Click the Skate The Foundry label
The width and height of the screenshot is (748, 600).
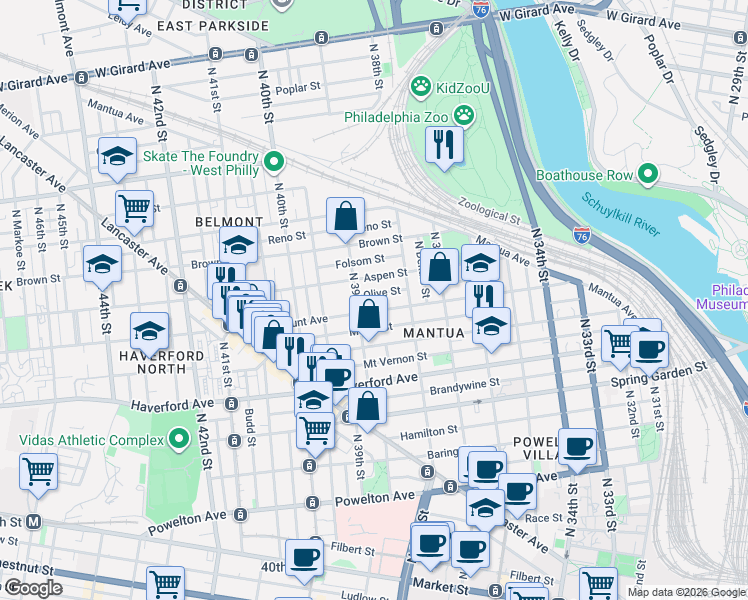201,163
